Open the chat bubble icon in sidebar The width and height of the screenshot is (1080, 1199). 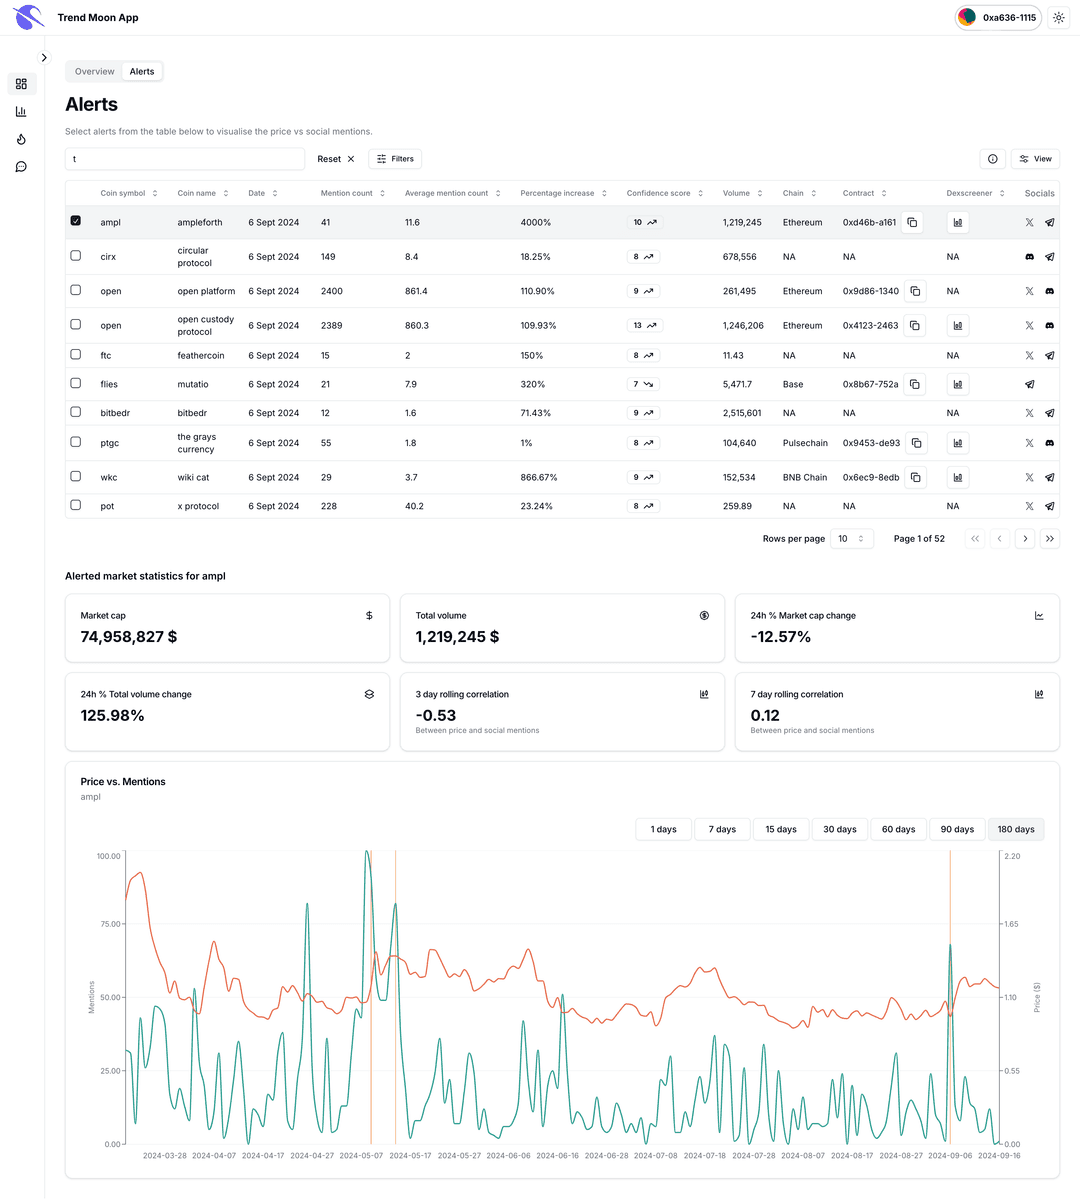pyautogui.click(x=21, y=167)
